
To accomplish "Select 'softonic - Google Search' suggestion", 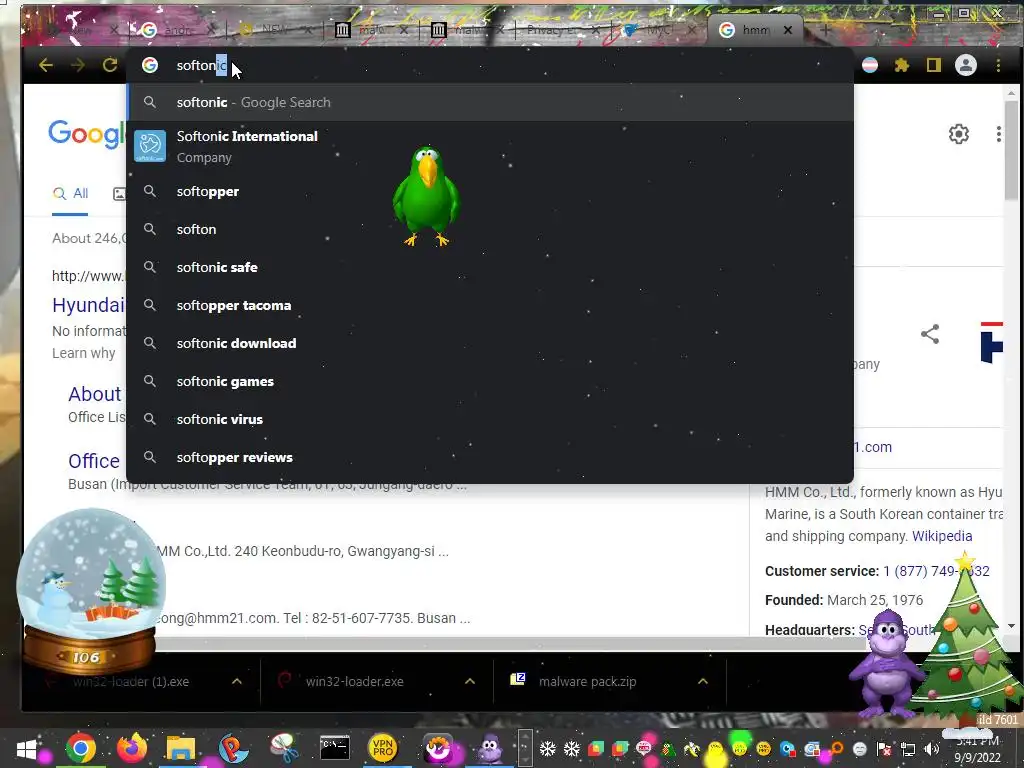I will 490,103.
